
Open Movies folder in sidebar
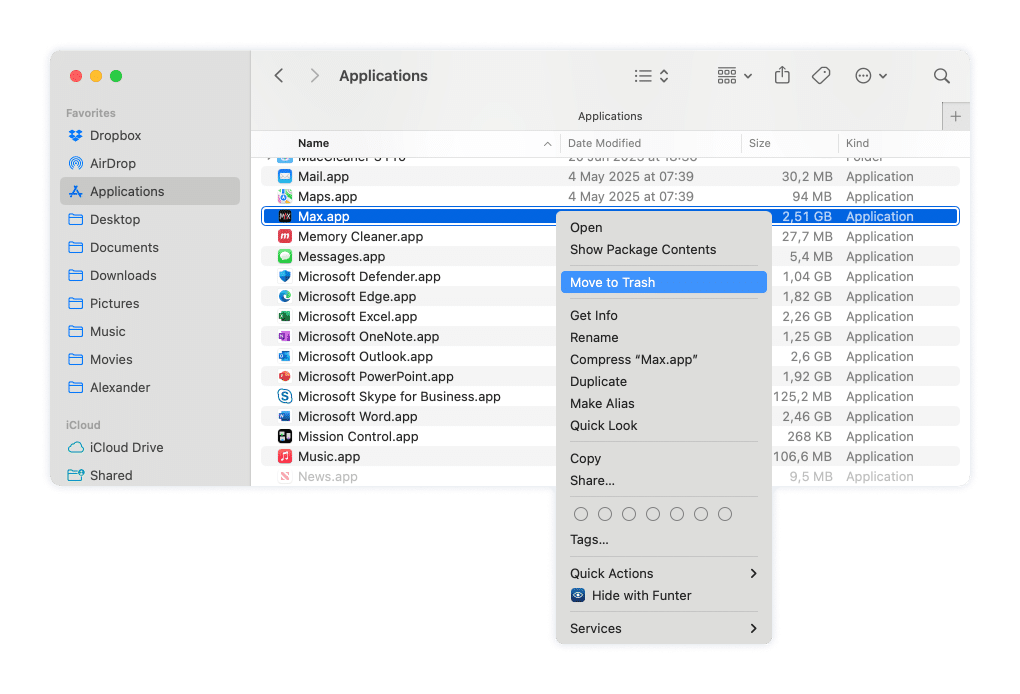(x=150, y=359)
